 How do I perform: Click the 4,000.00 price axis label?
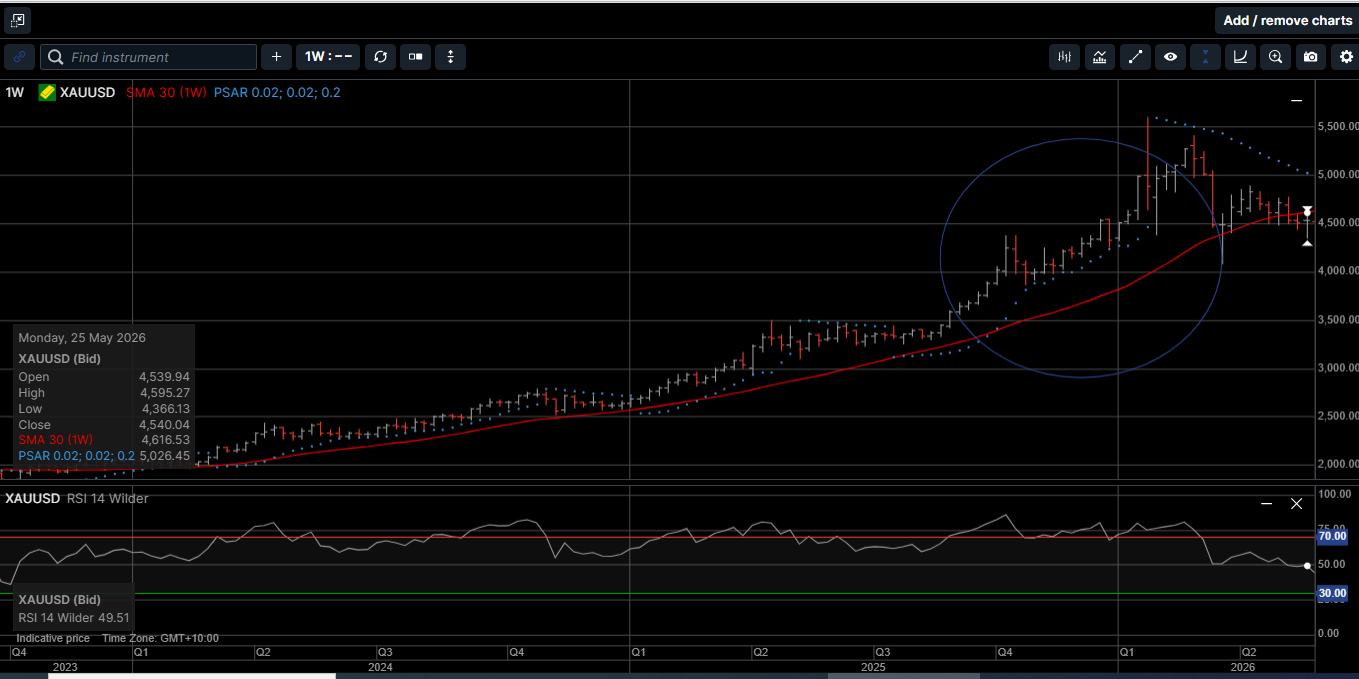pyautogui.click(x=1338, y=271)
